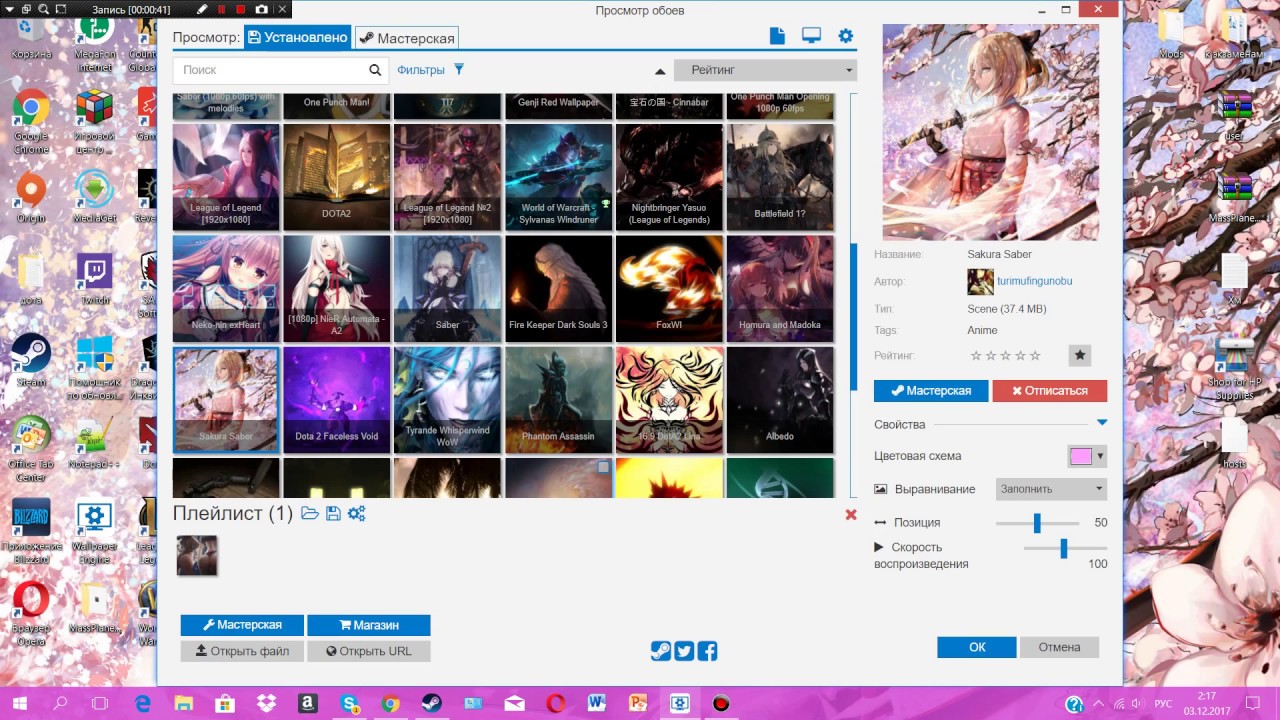1280x720 pixels.
Task: Open playlist settings gears icon
Action: click(x=357, y=513)
